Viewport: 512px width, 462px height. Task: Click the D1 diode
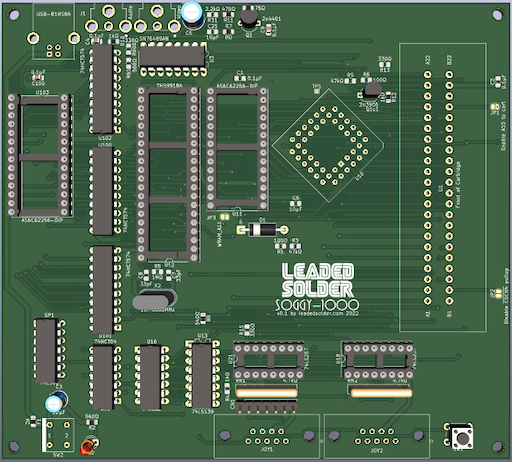coord(263,230)
